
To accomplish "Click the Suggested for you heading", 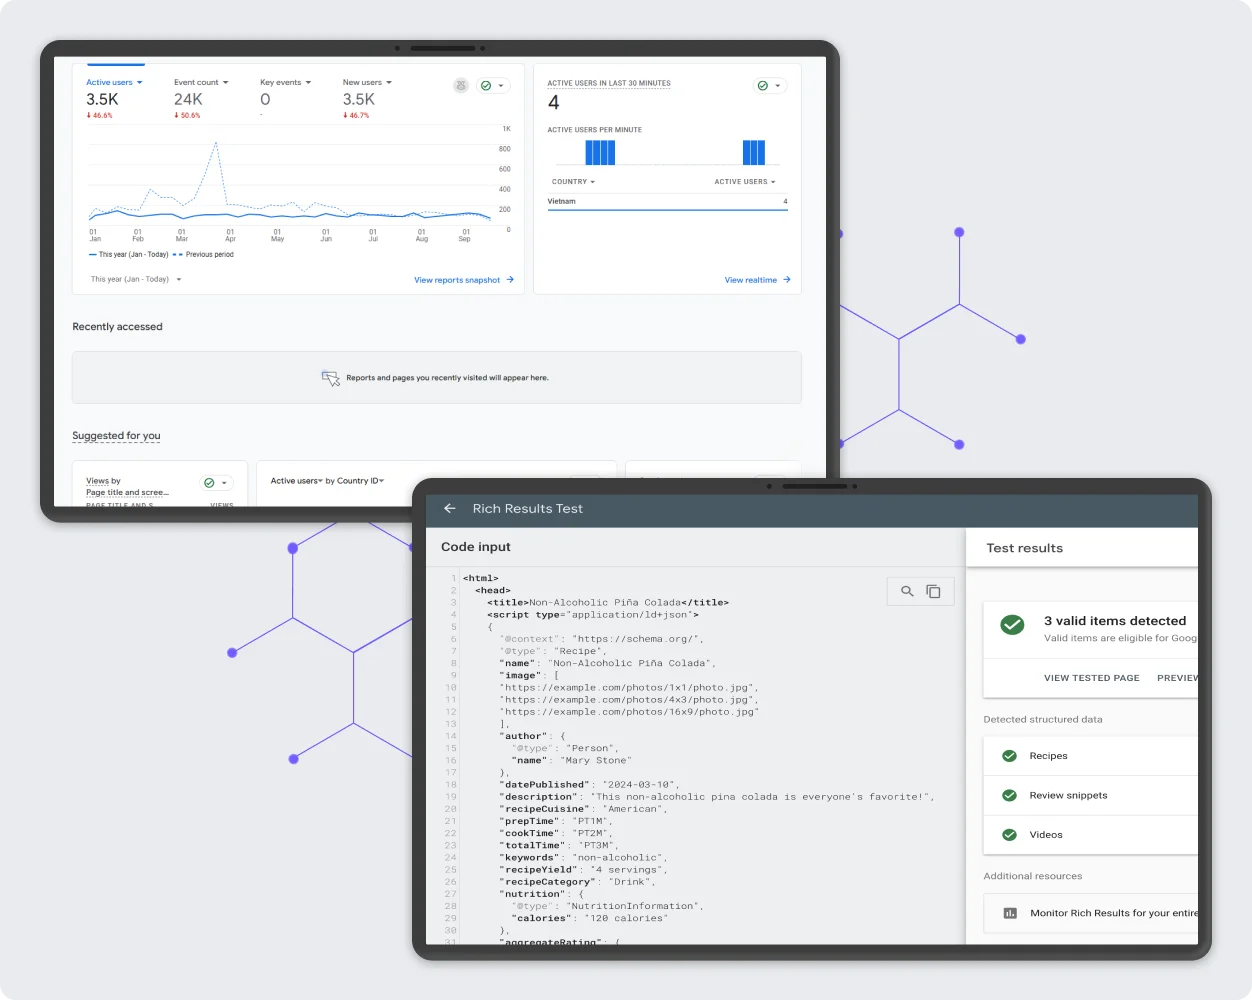I will coord(116,436).
